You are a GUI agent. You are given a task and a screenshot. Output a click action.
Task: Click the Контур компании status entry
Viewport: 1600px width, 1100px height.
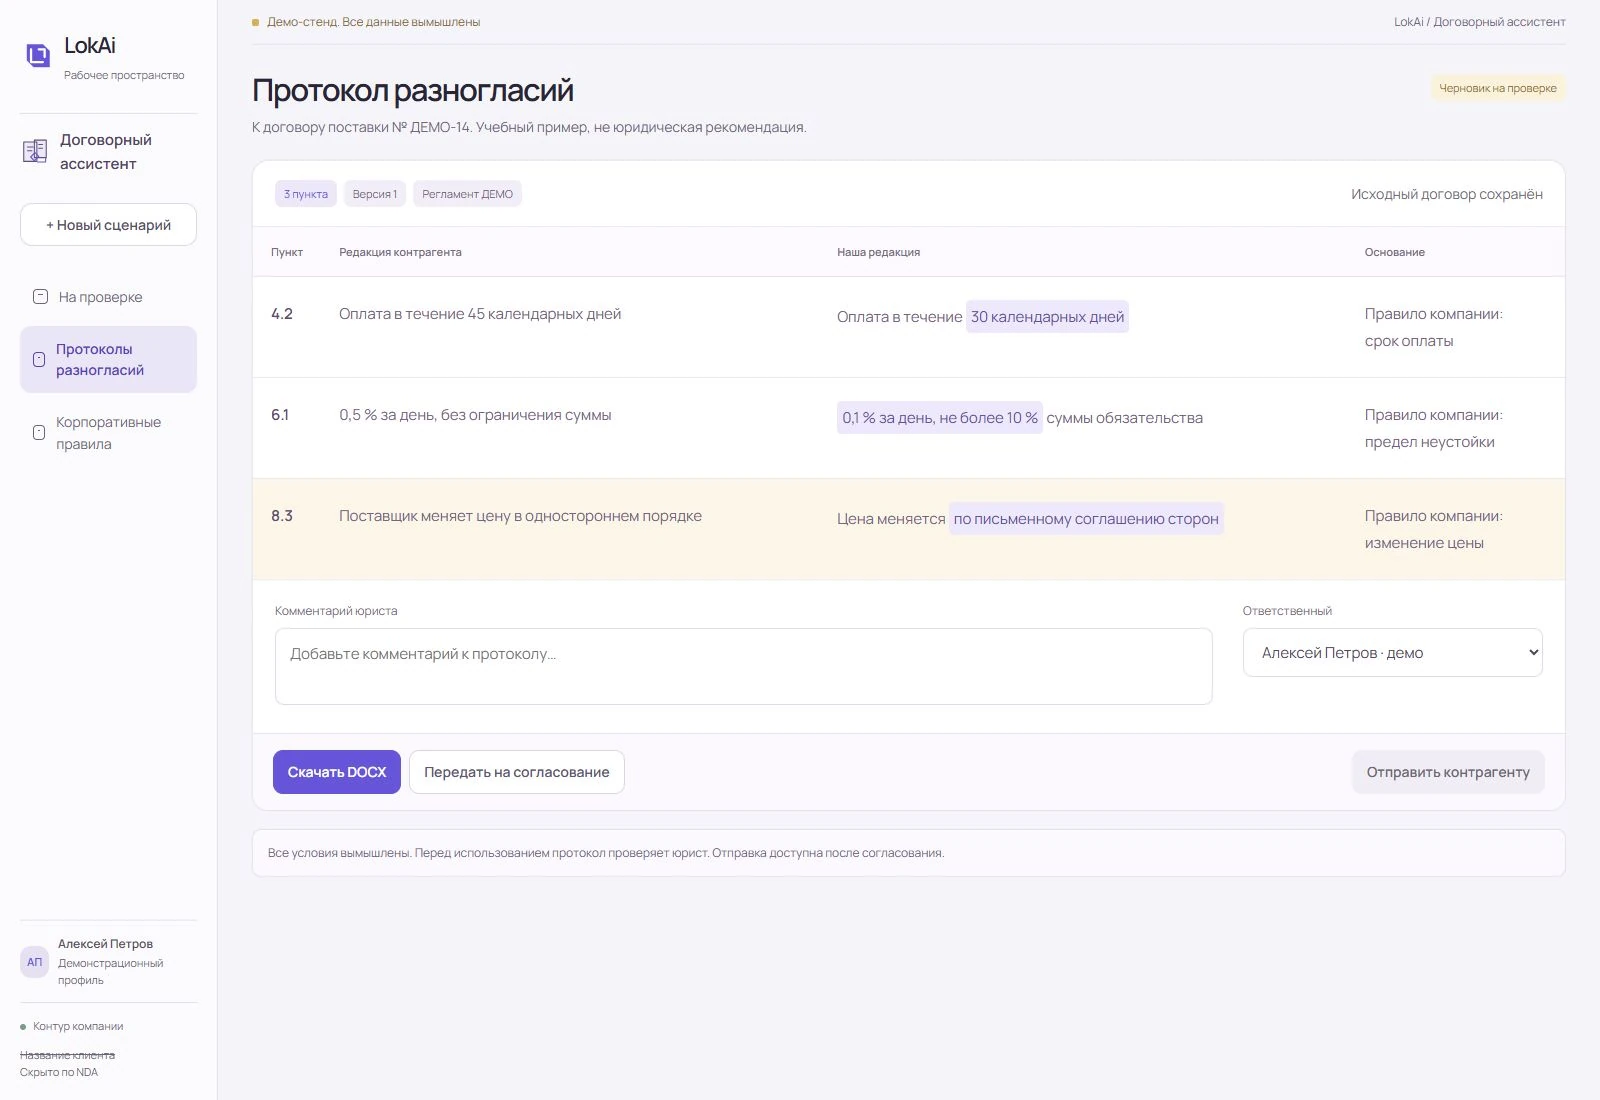(72, 1026)
